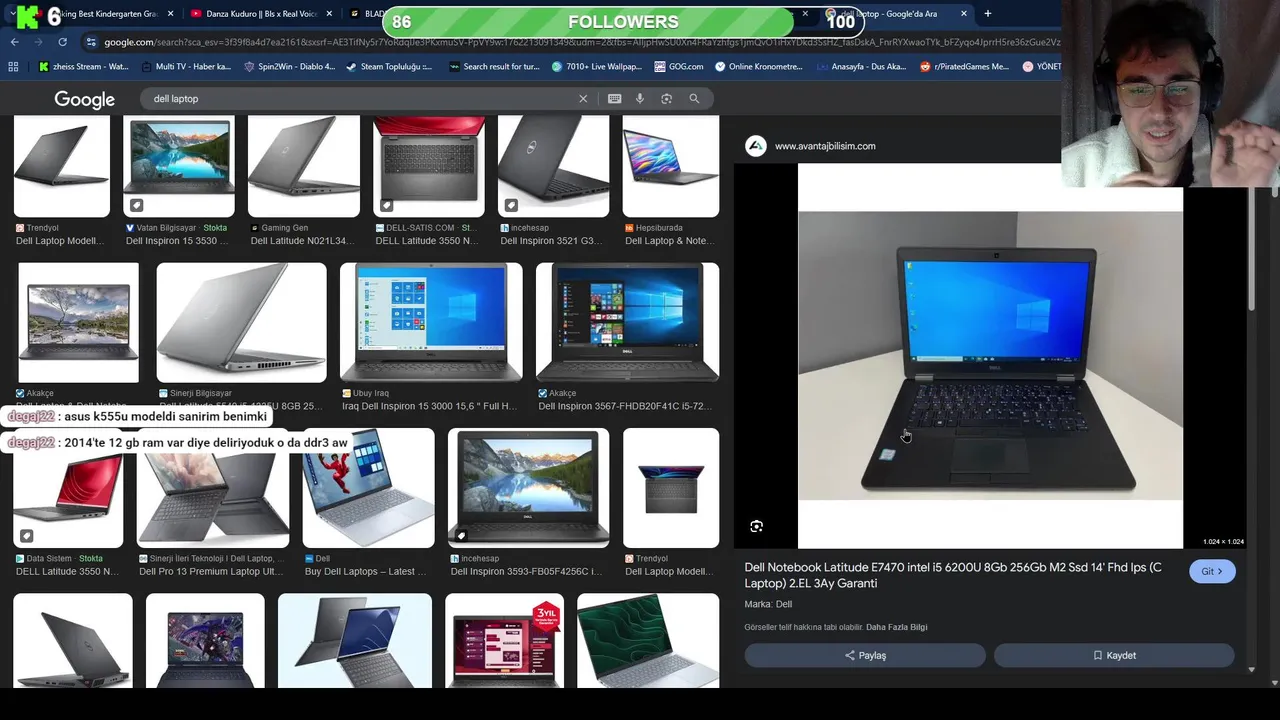Open Sinerji Bilgisayar silver laptop thumbnail
1280x720 pixels.
(x=241, y=322)
